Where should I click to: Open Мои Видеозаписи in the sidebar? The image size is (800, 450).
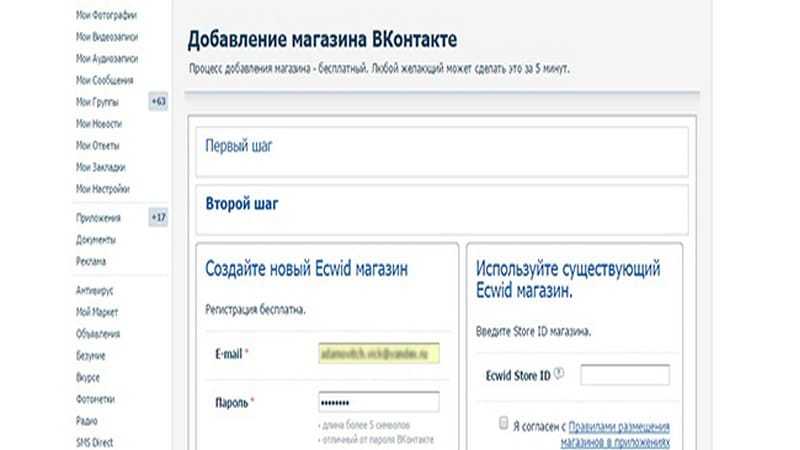107,37
